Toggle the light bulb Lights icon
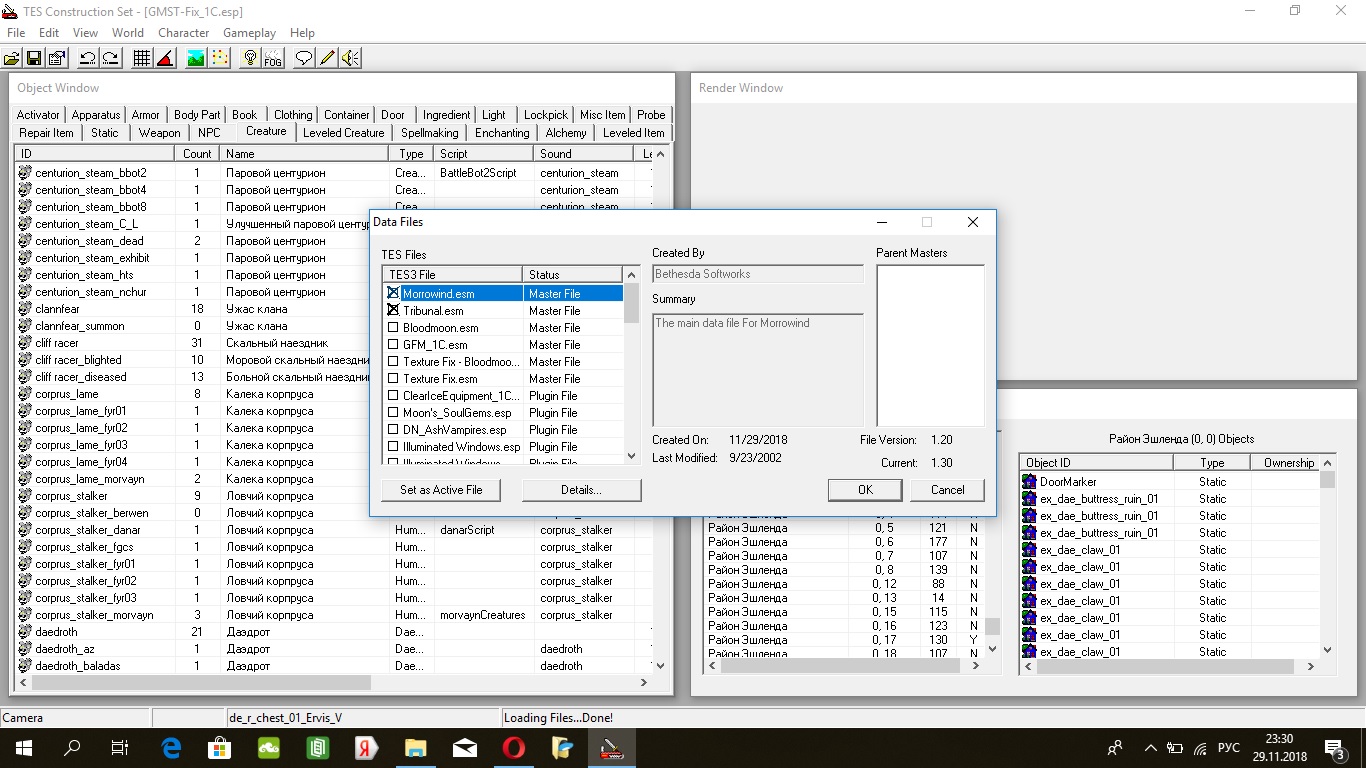 pos(250,58)
